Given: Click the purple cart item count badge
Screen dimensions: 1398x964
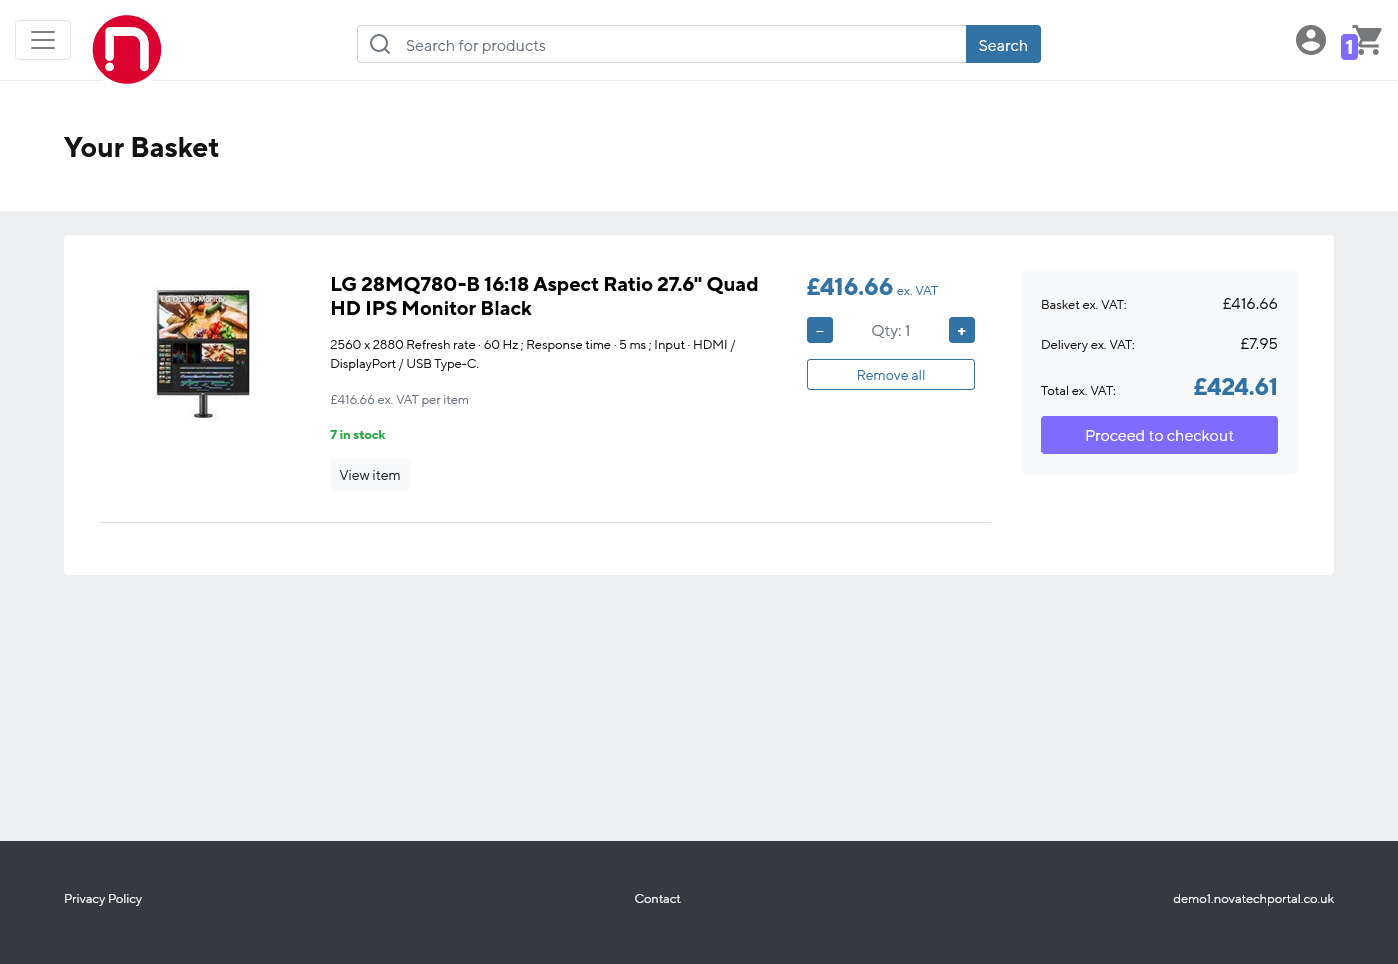Looking at the screenshot, I should (x=1348, y=47).
